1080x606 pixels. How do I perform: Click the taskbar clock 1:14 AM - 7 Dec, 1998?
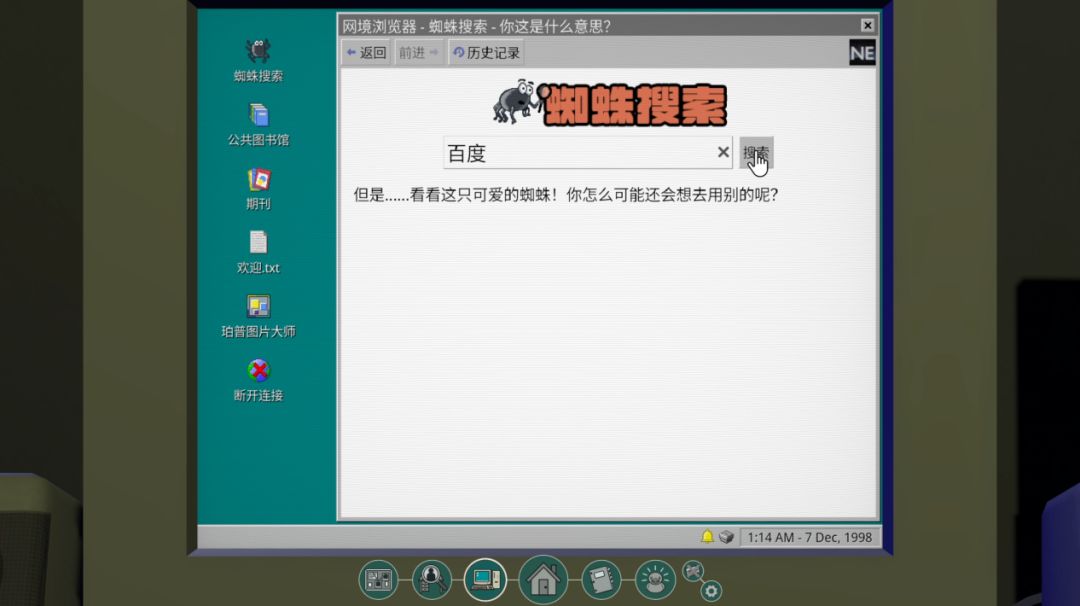click(809, 537)
